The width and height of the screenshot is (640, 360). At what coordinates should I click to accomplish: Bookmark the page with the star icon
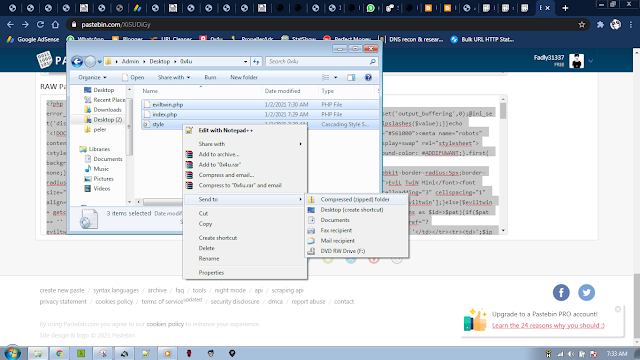[x=582, y=25]
